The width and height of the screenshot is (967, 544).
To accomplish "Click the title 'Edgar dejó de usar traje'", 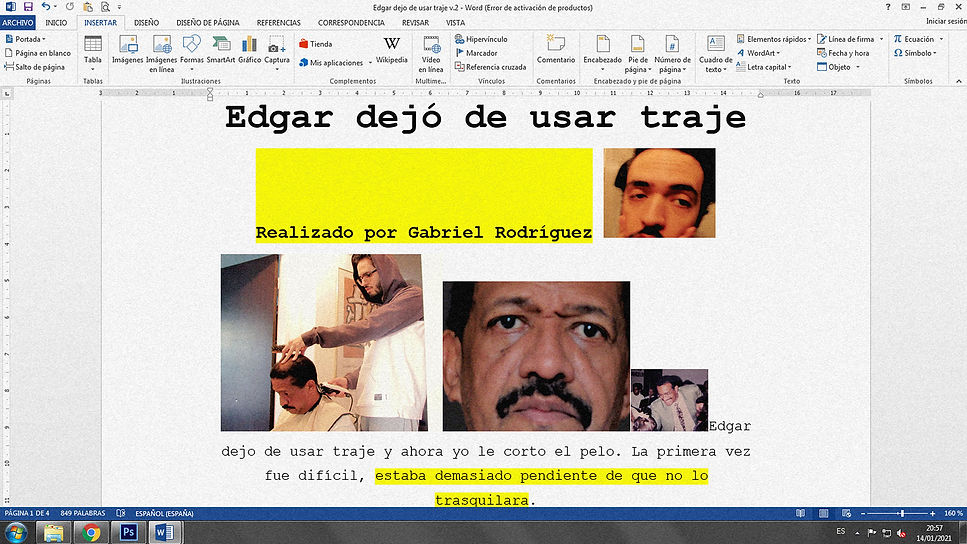I will tap(485, 117).
